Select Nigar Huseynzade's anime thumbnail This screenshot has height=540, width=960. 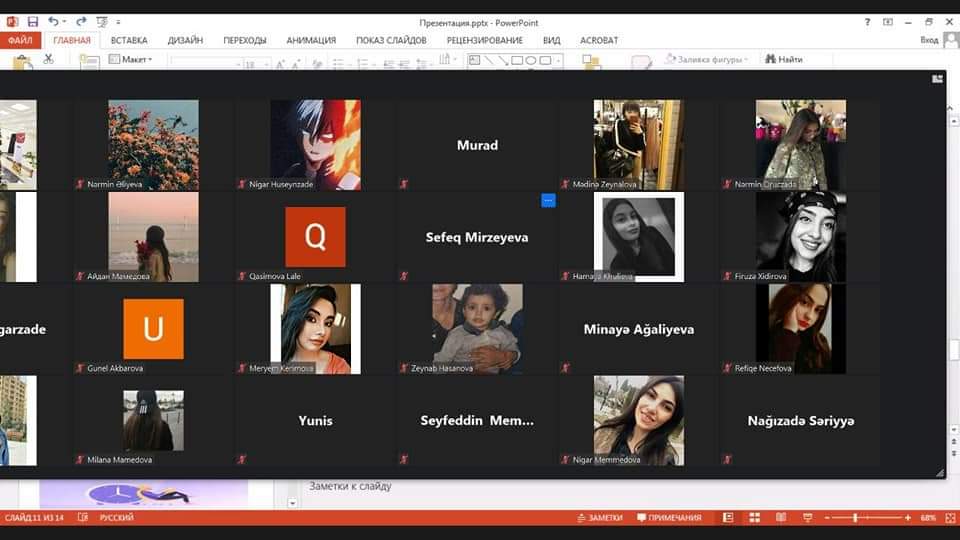[x=315, y=145]
